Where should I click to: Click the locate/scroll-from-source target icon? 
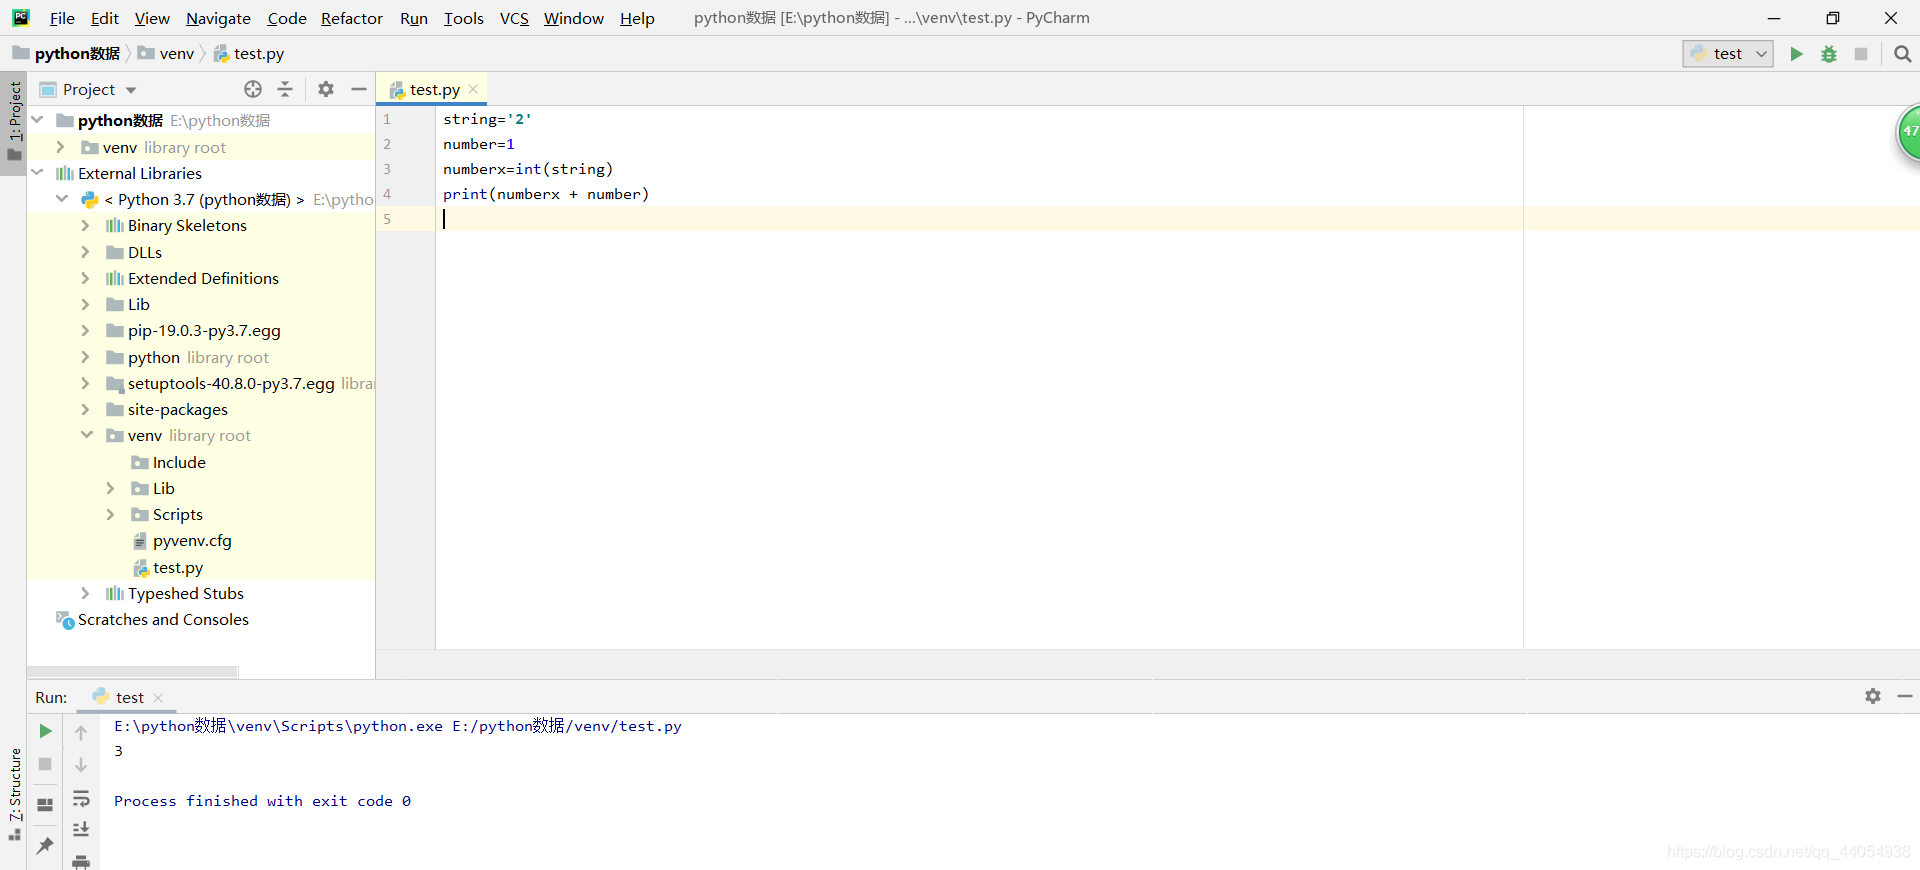[x=253, y=89]
